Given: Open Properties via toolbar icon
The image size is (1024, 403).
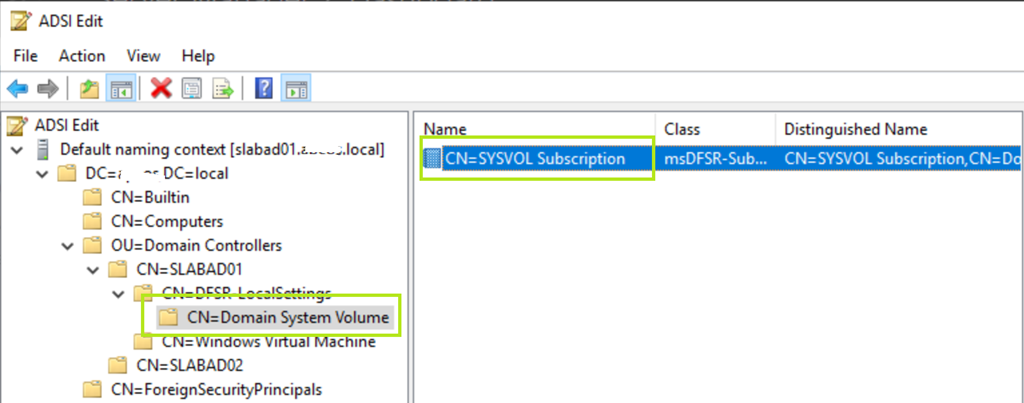Looking at the screenshot, I should 191,89.
